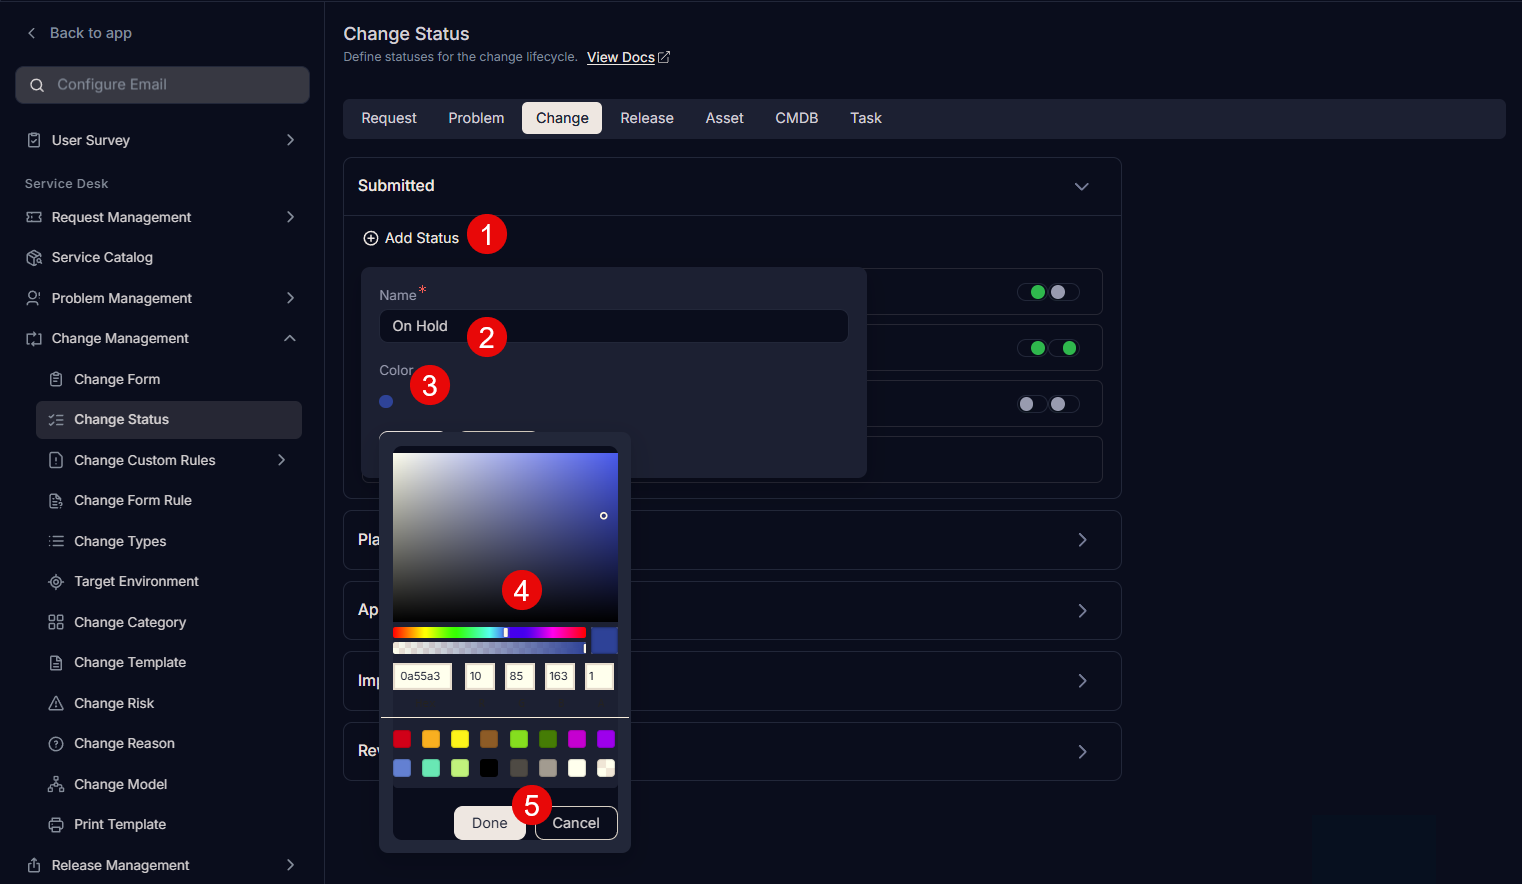1522x884 pixels.
Task: Click the Change Status checklist icon
Action: [x=56, y=420]
